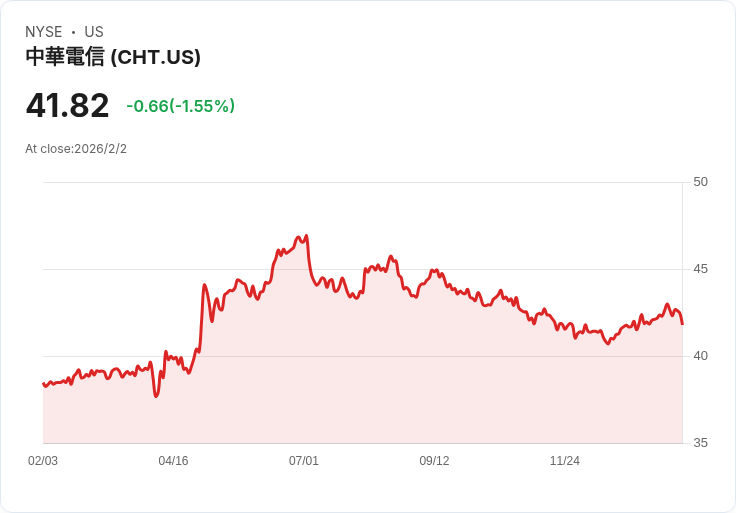This screenshot has width=736, height=513.
Task: Click the rightmost end of the price line
Action: point(682,323)
